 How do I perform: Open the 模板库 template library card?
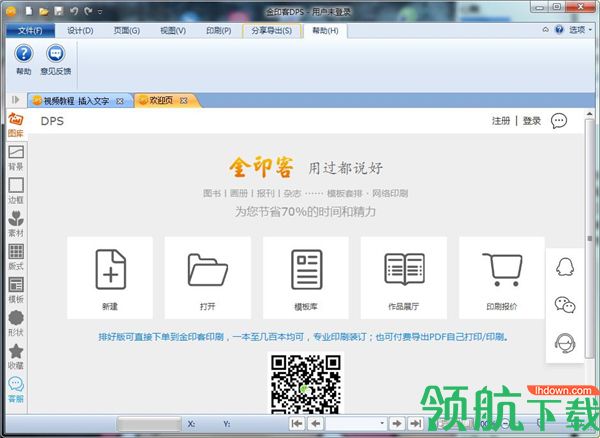click(306, 278)
